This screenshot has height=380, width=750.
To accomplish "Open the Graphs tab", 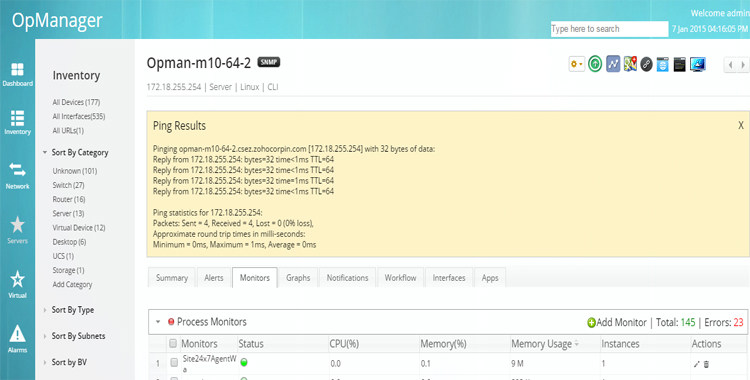I will [x=298, y=278].
